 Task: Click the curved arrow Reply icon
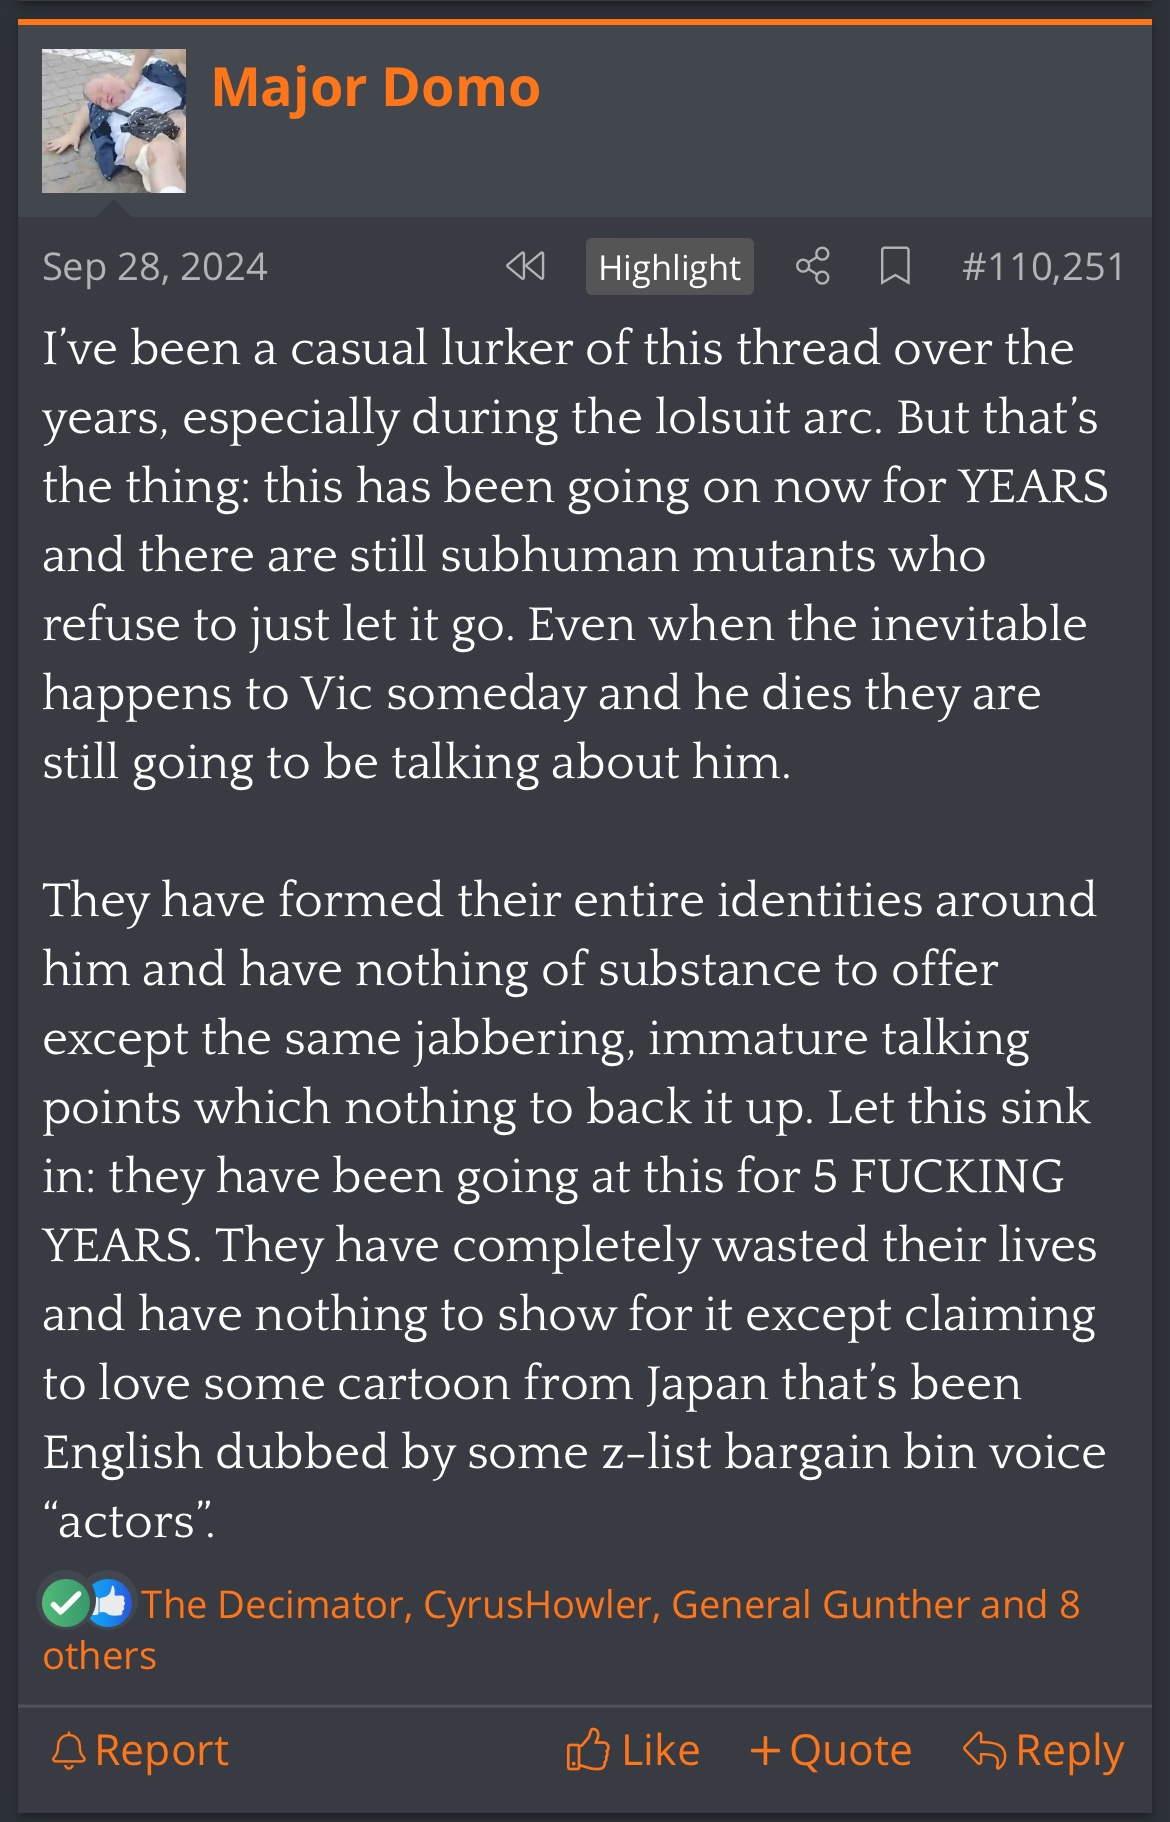pyautogui.click(x=984, y=1750)
